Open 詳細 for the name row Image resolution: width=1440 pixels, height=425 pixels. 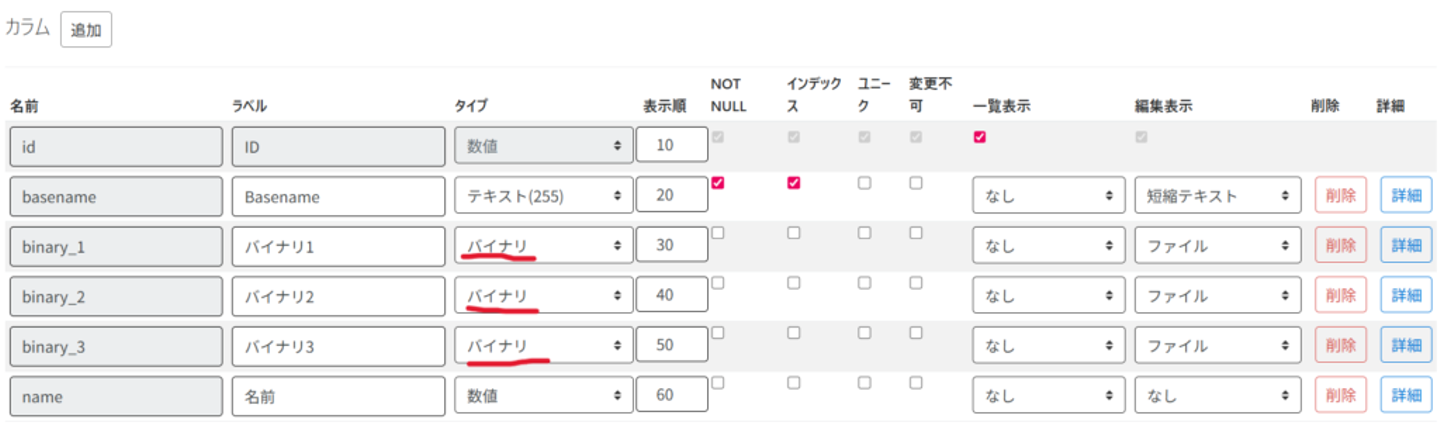pos(1405,395)
